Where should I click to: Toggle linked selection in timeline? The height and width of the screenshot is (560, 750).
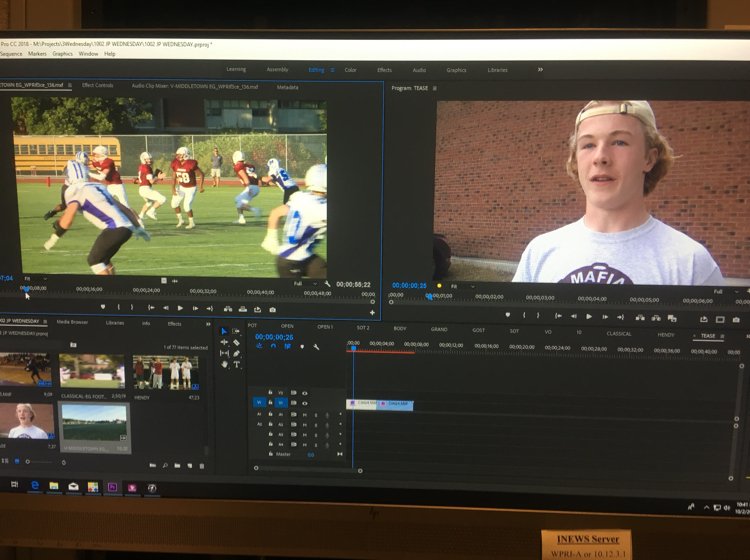click(x=287, y=346)
